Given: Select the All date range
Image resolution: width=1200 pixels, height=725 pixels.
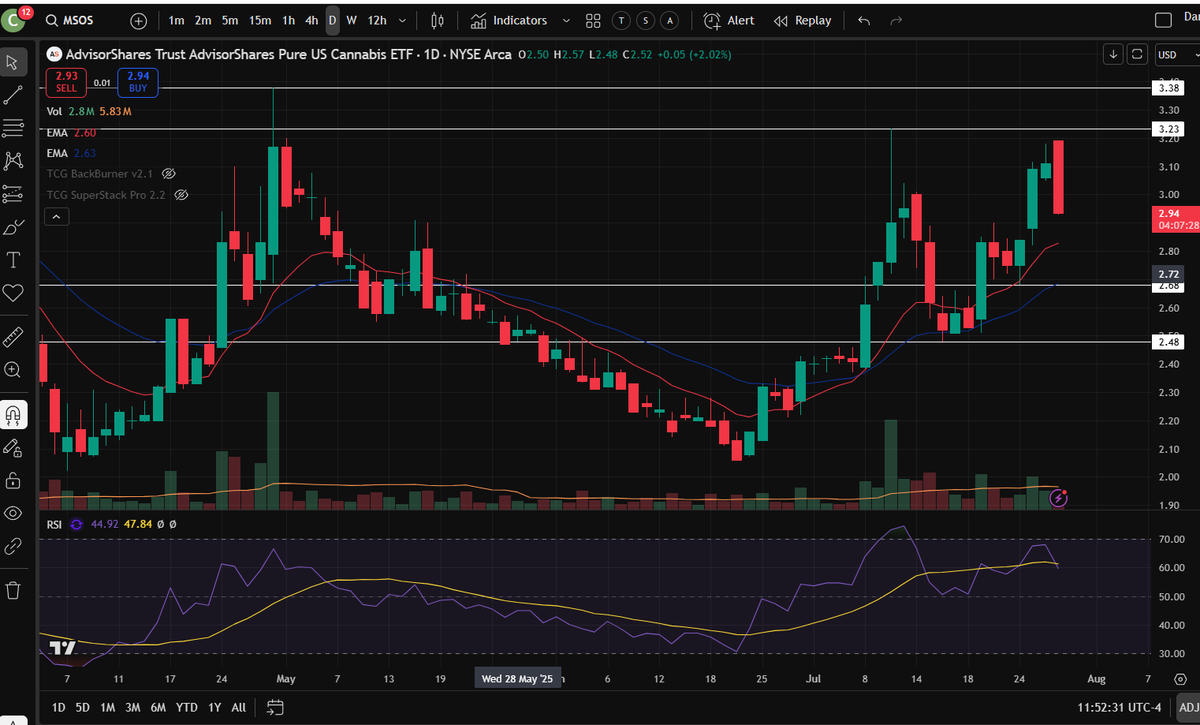Looking at the screenshot, I should (238, 707).
